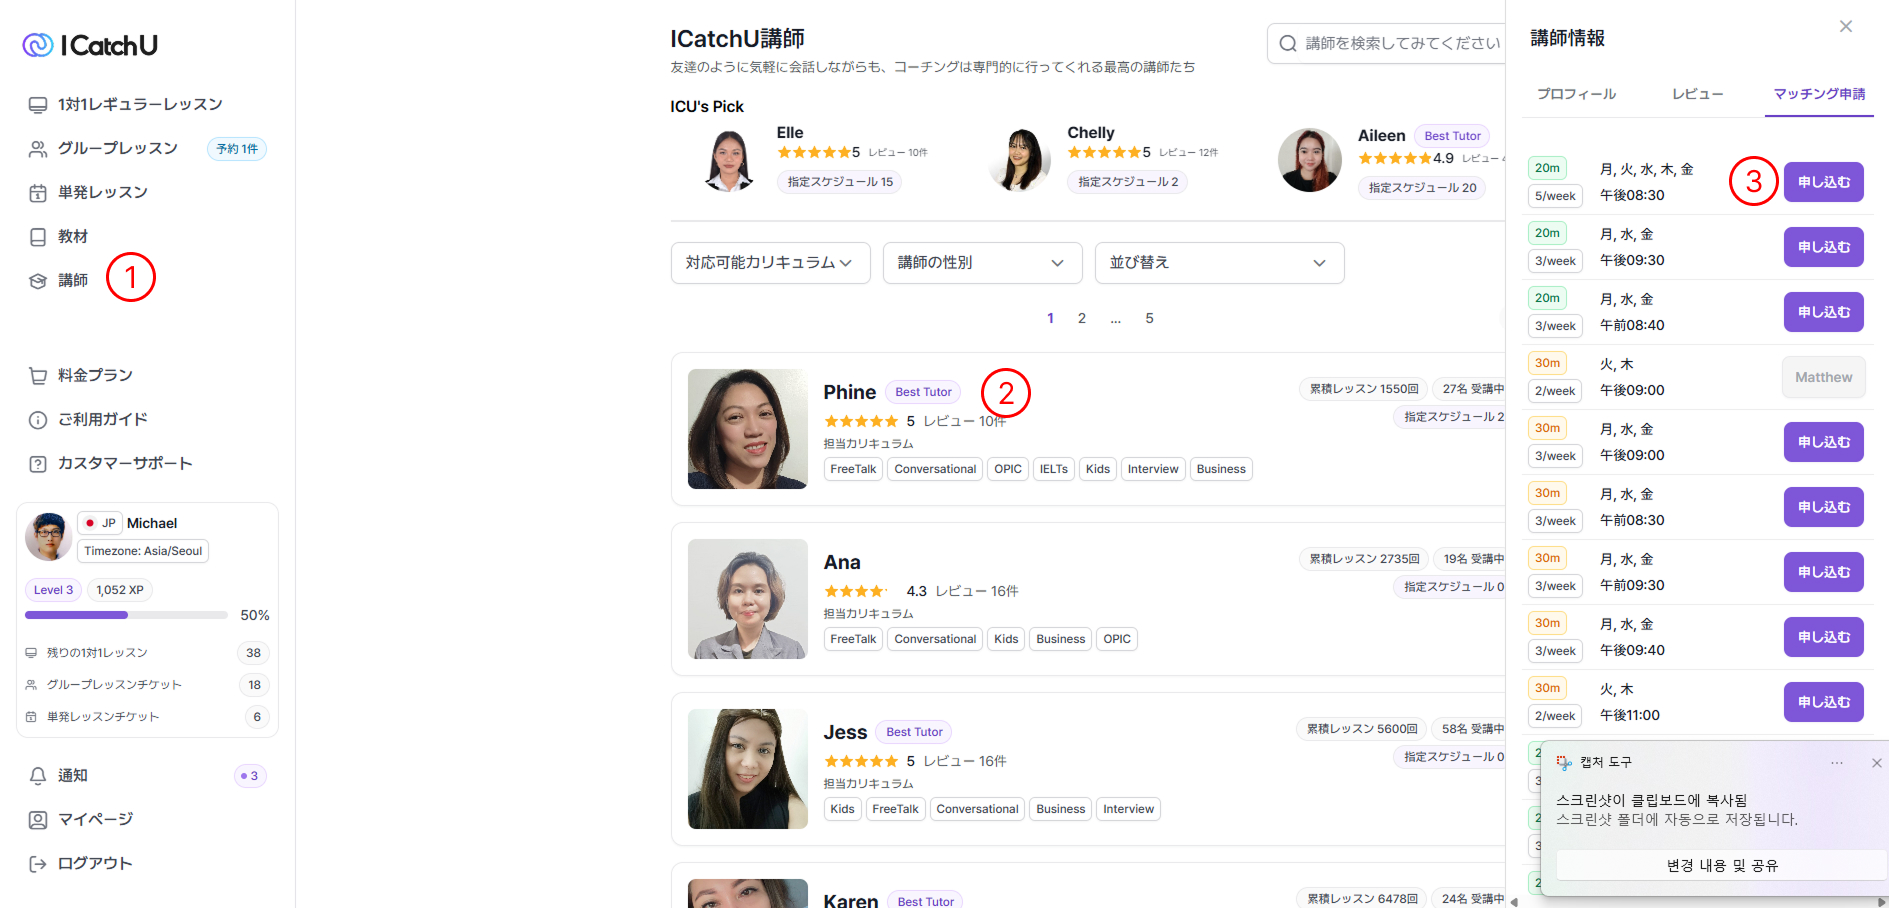
Task: Click the 予約 1件 badge
Action: [237, 149]
